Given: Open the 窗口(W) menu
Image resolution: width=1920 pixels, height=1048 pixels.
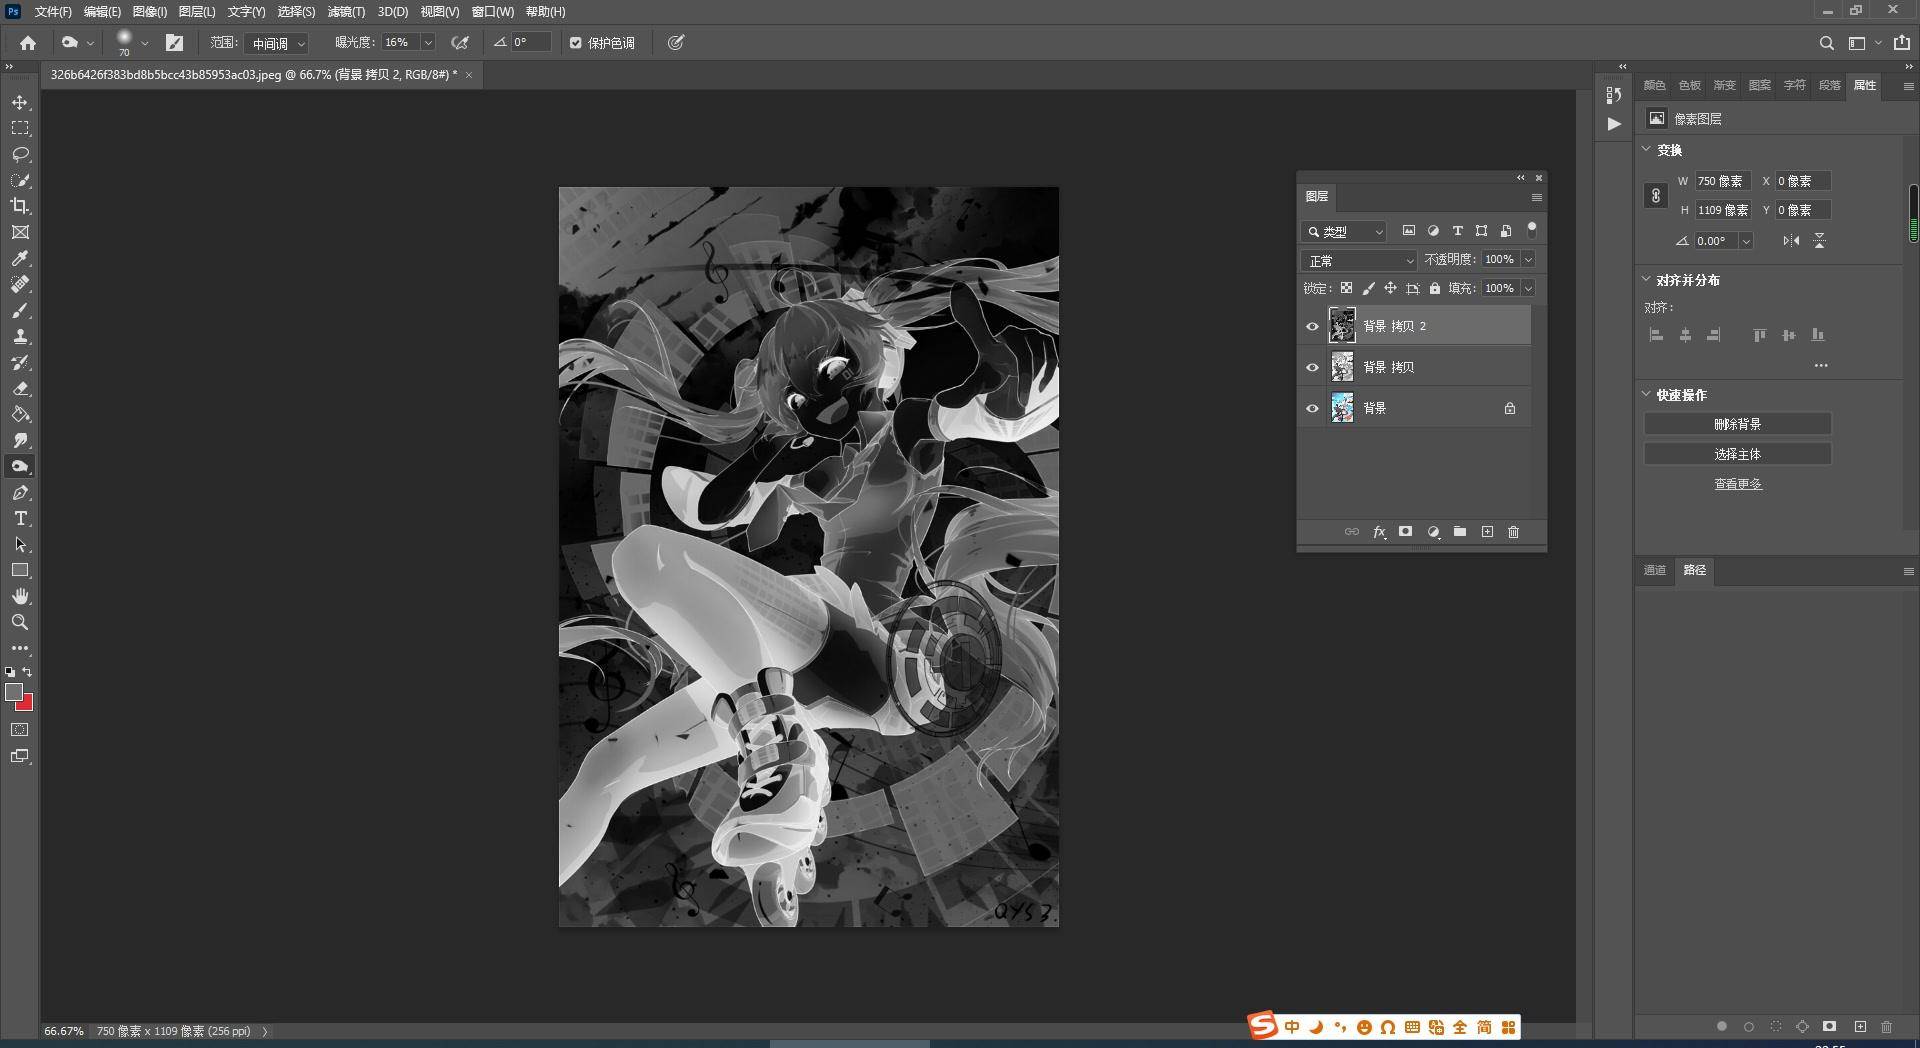Looking at the screenshot, I should [x=492, y=12].
